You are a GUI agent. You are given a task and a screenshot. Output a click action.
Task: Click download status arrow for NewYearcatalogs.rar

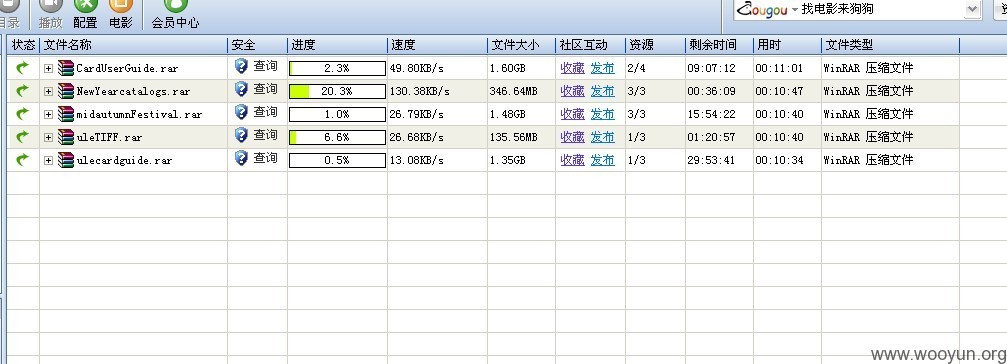(x=22, y=91)
